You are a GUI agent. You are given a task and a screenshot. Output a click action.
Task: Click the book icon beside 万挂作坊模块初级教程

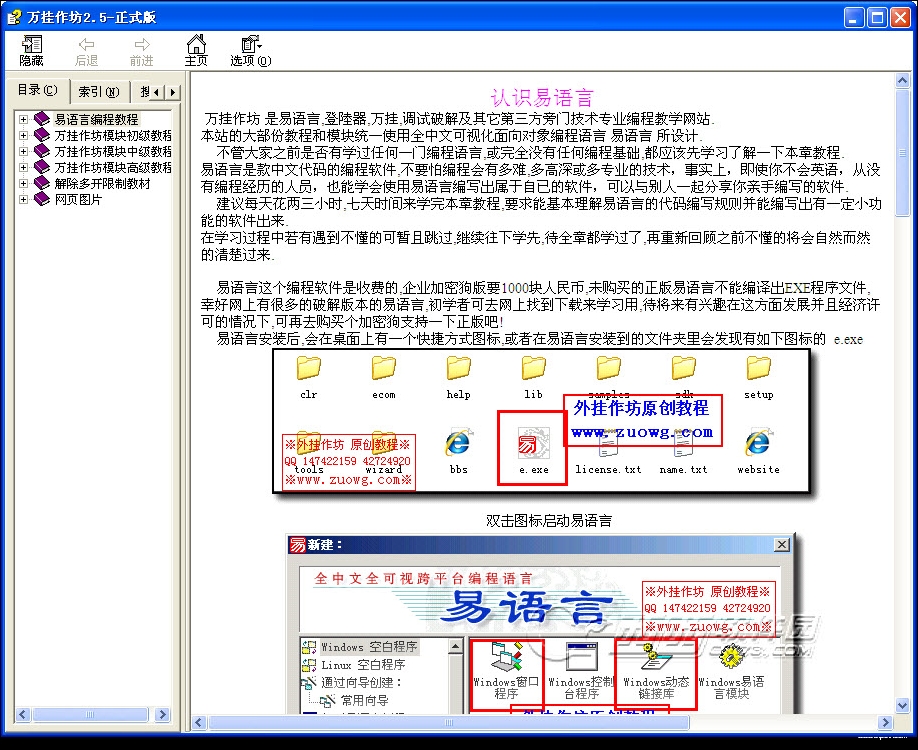pos(42,135)
